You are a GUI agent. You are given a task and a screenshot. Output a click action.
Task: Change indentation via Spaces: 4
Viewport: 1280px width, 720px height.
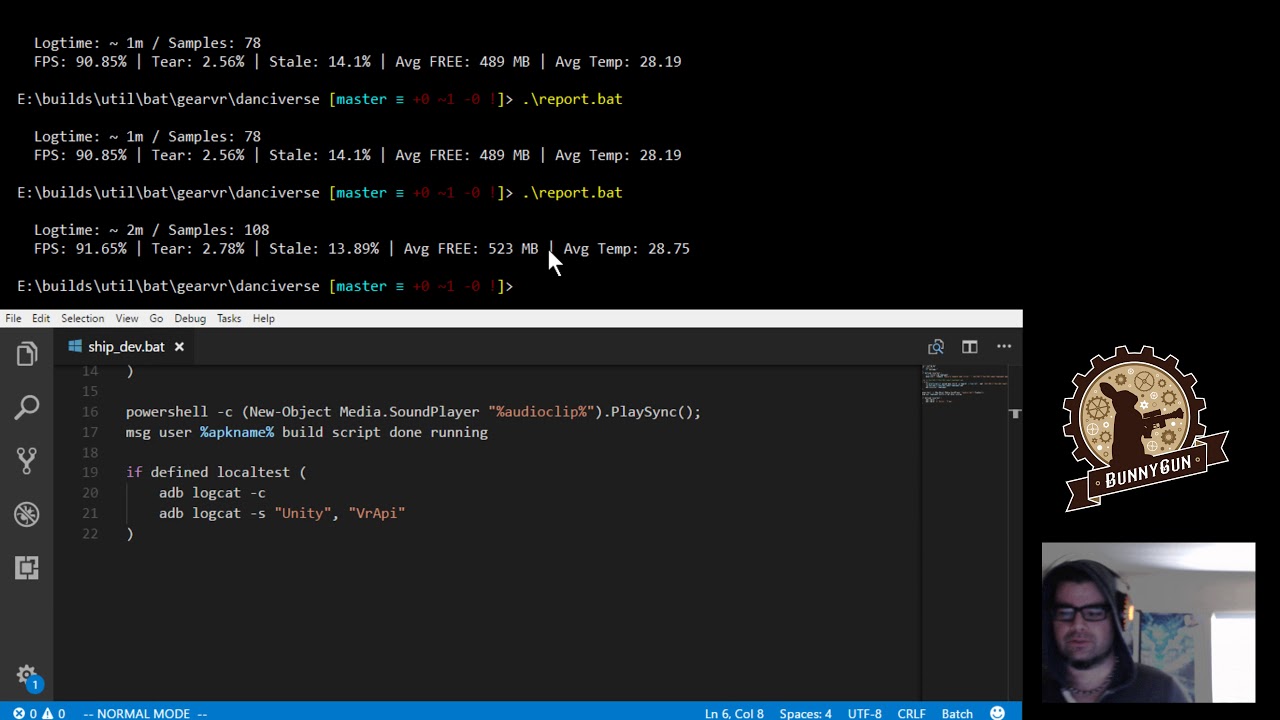point(805,713)
